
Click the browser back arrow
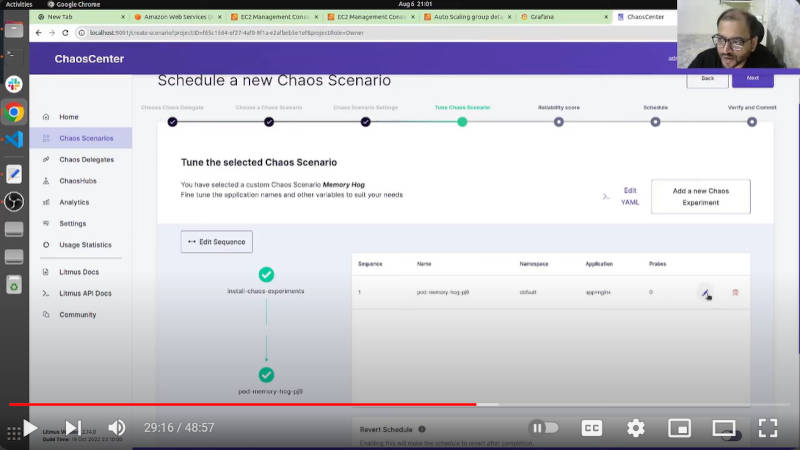39,33
